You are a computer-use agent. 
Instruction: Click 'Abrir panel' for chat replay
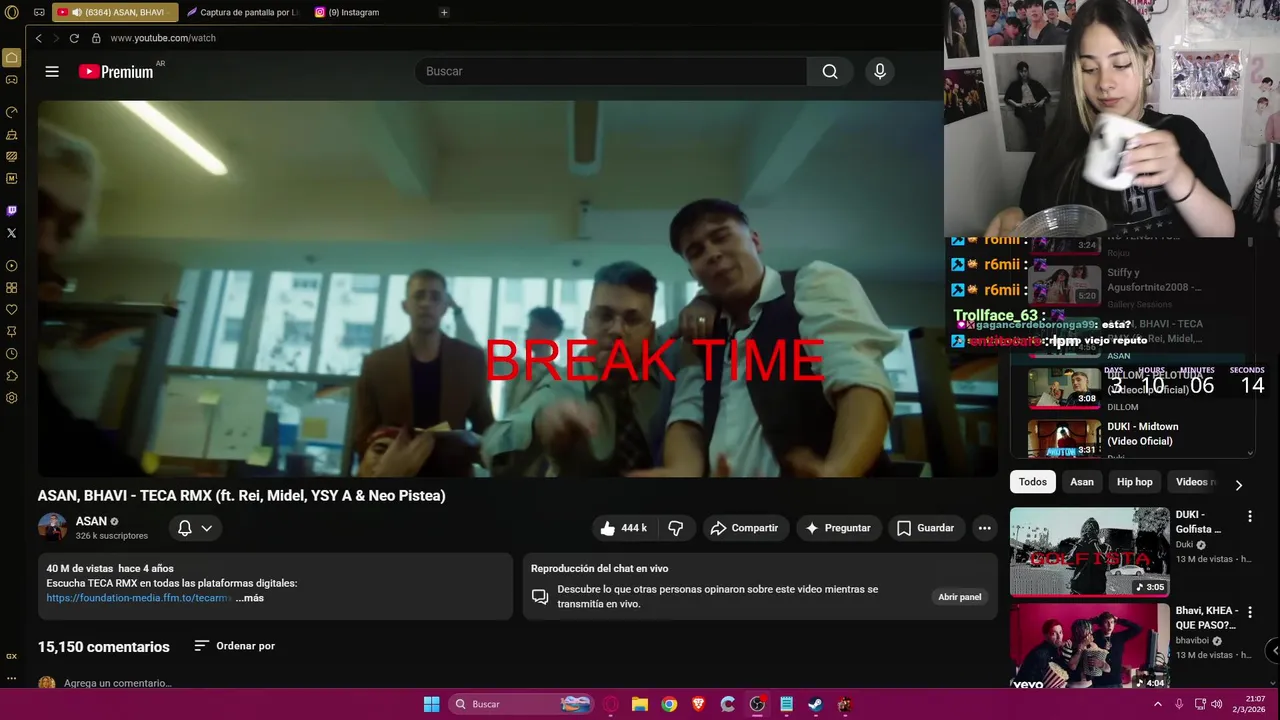959,597
